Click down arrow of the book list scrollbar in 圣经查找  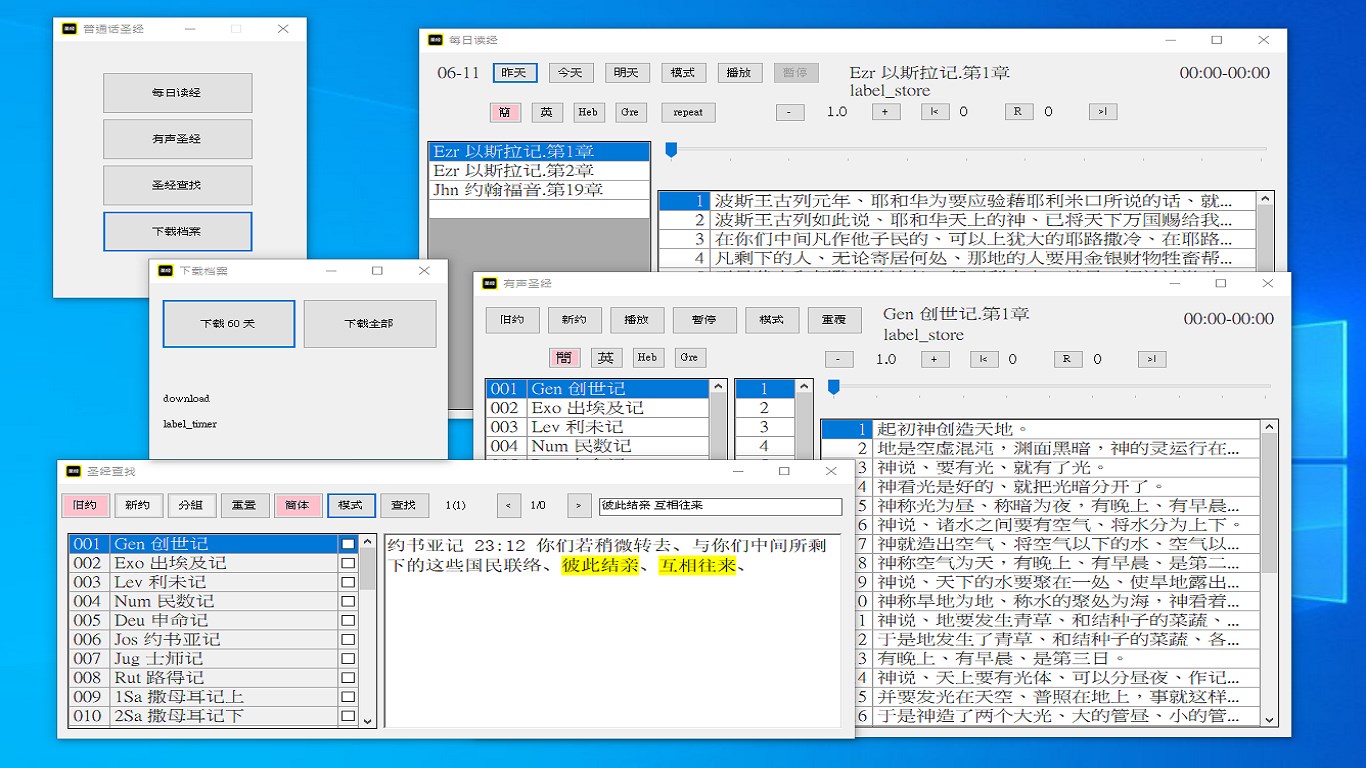click(x=367, y=720)
